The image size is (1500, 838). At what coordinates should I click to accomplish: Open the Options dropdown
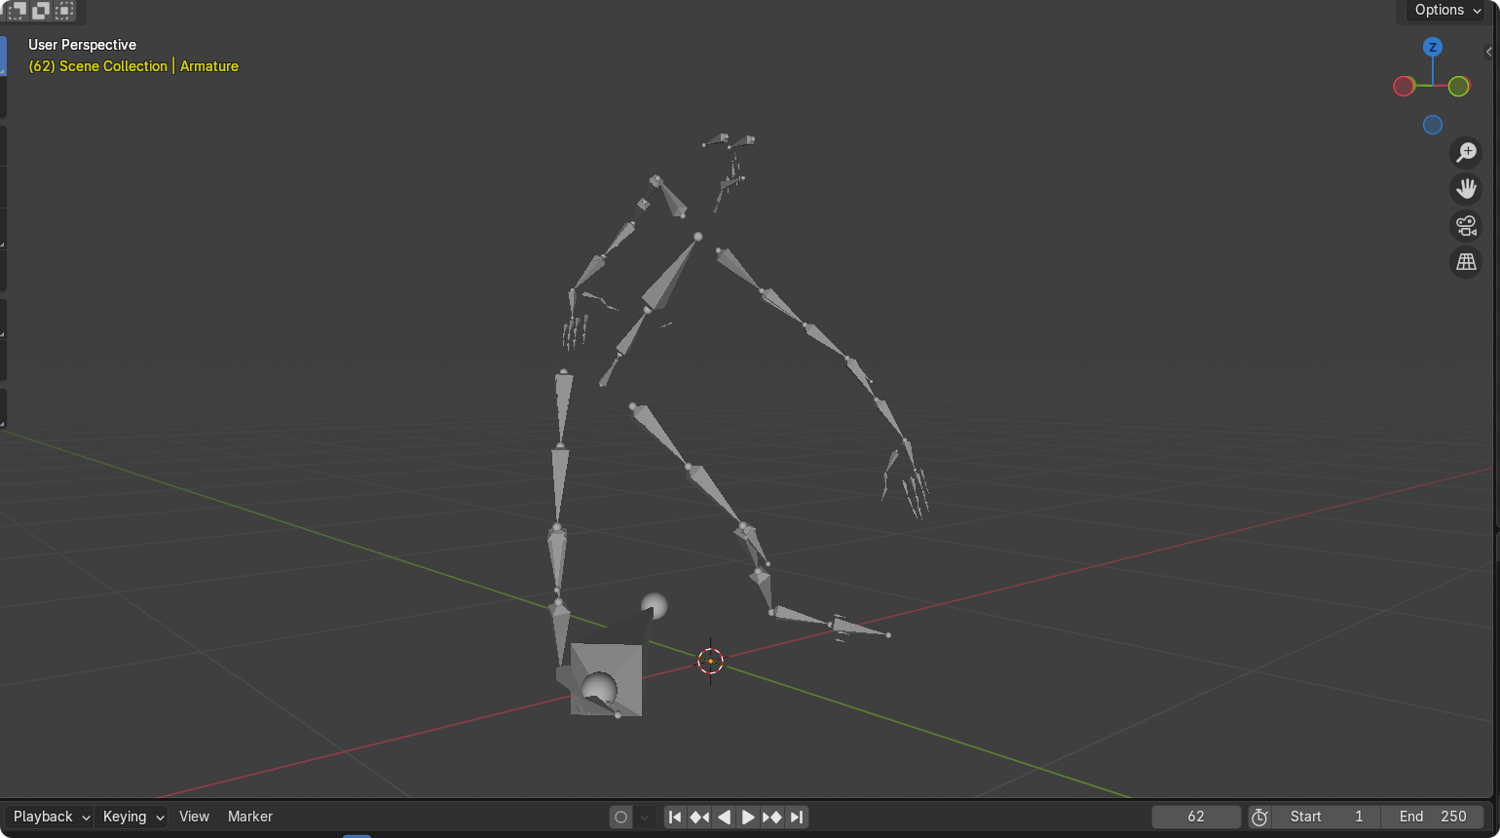pyautogui.click(x=1447, y=10)
